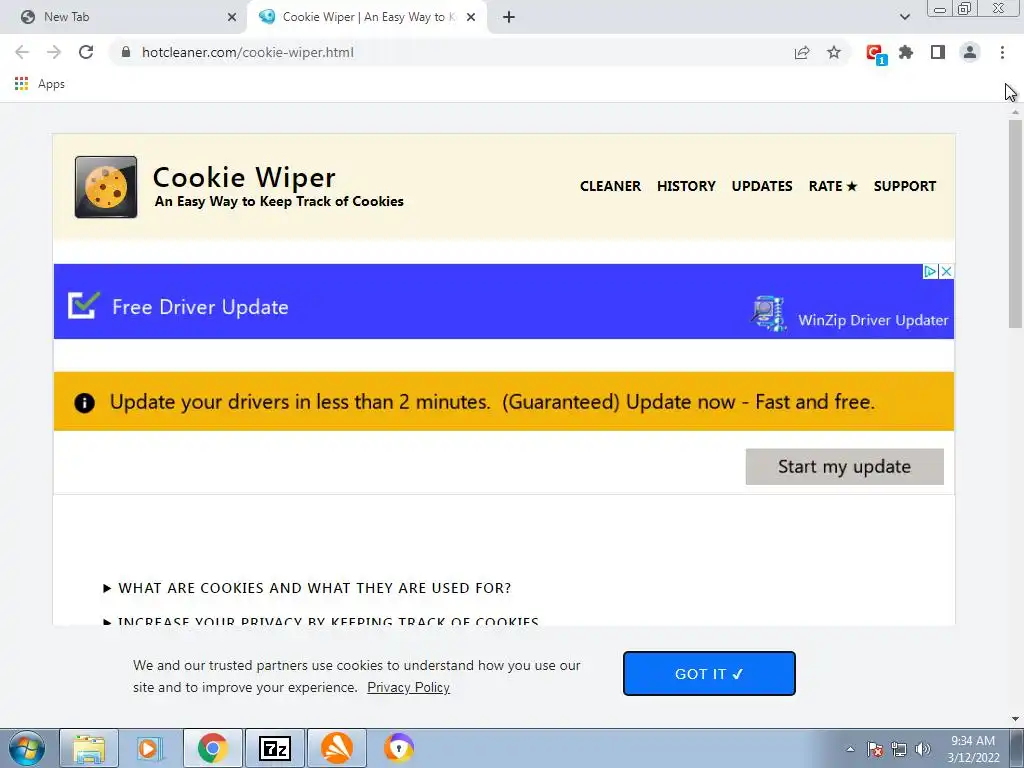Click the update drivers yellow banner text

492,402
